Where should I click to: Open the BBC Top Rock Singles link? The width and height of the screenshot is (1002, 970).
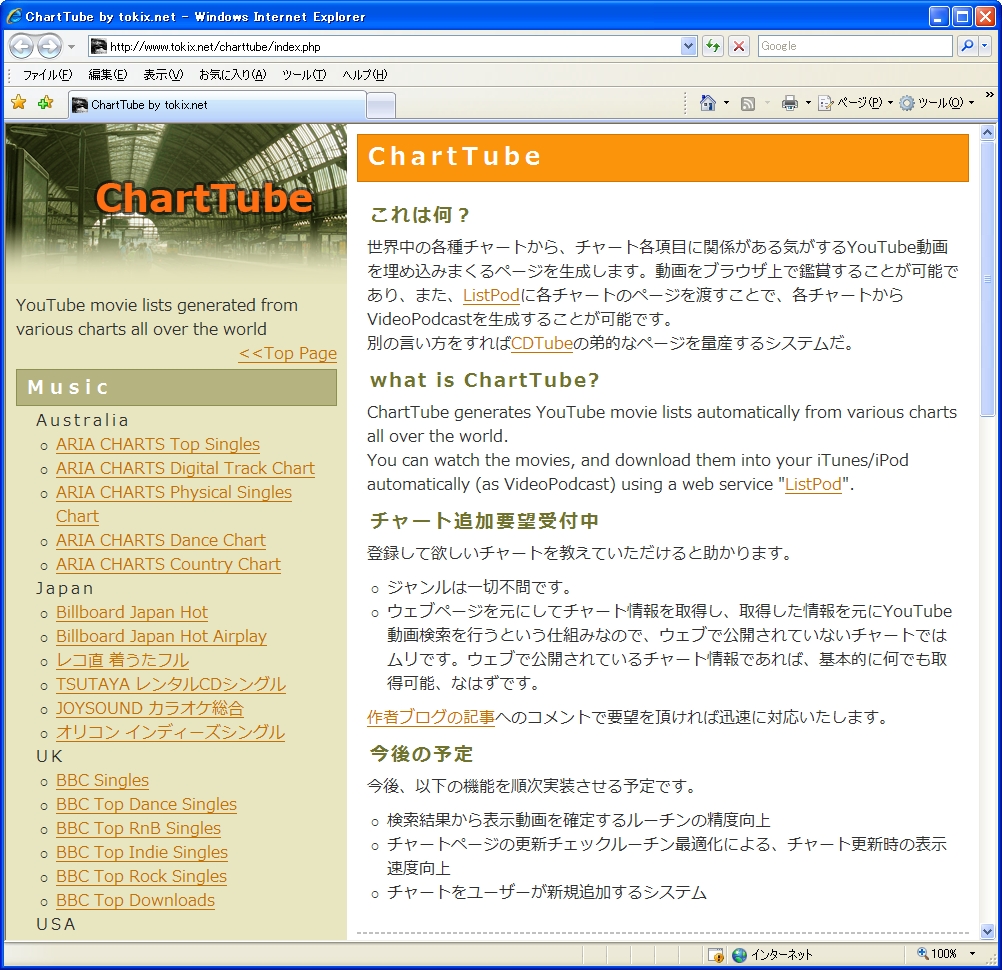pos(141,876)
